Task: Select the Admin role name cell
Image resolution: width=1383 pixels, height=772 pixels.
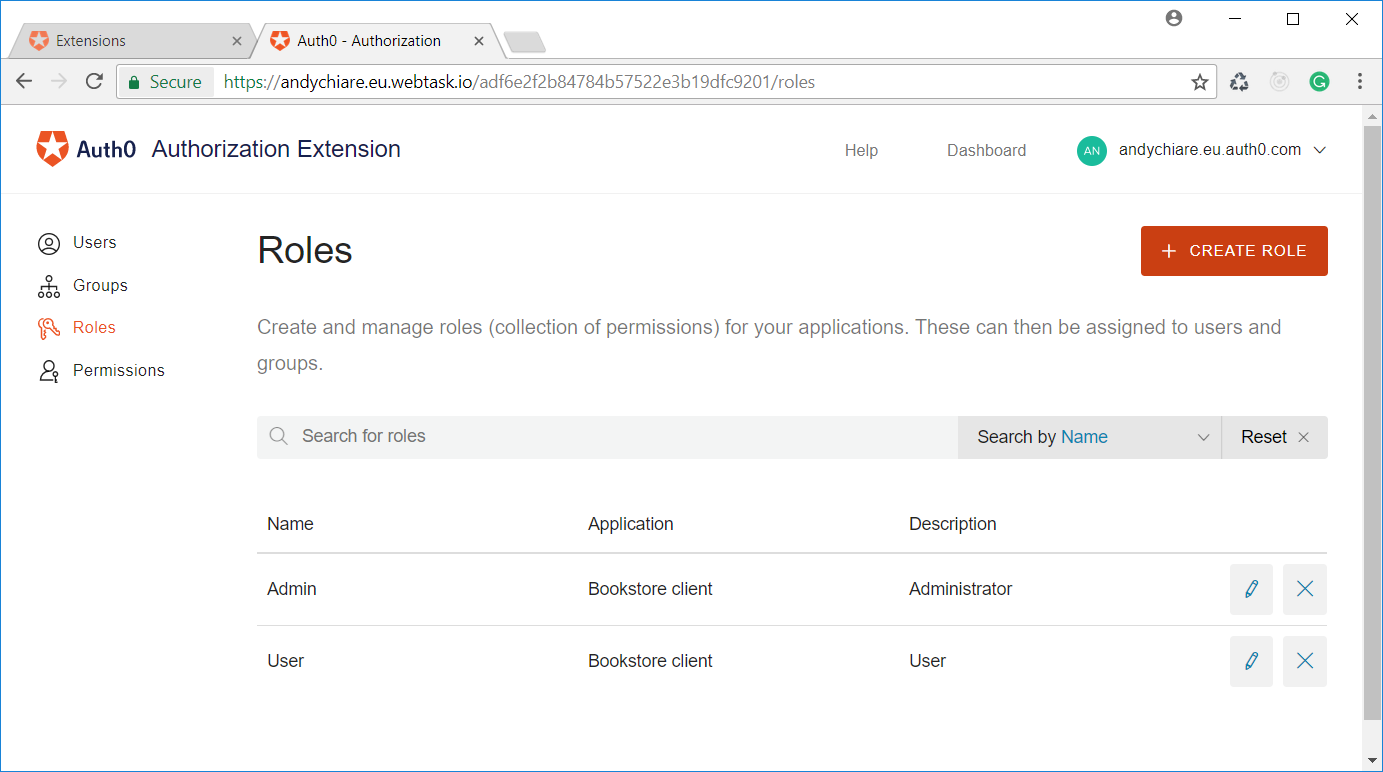Action: click(x=291, y=589)
